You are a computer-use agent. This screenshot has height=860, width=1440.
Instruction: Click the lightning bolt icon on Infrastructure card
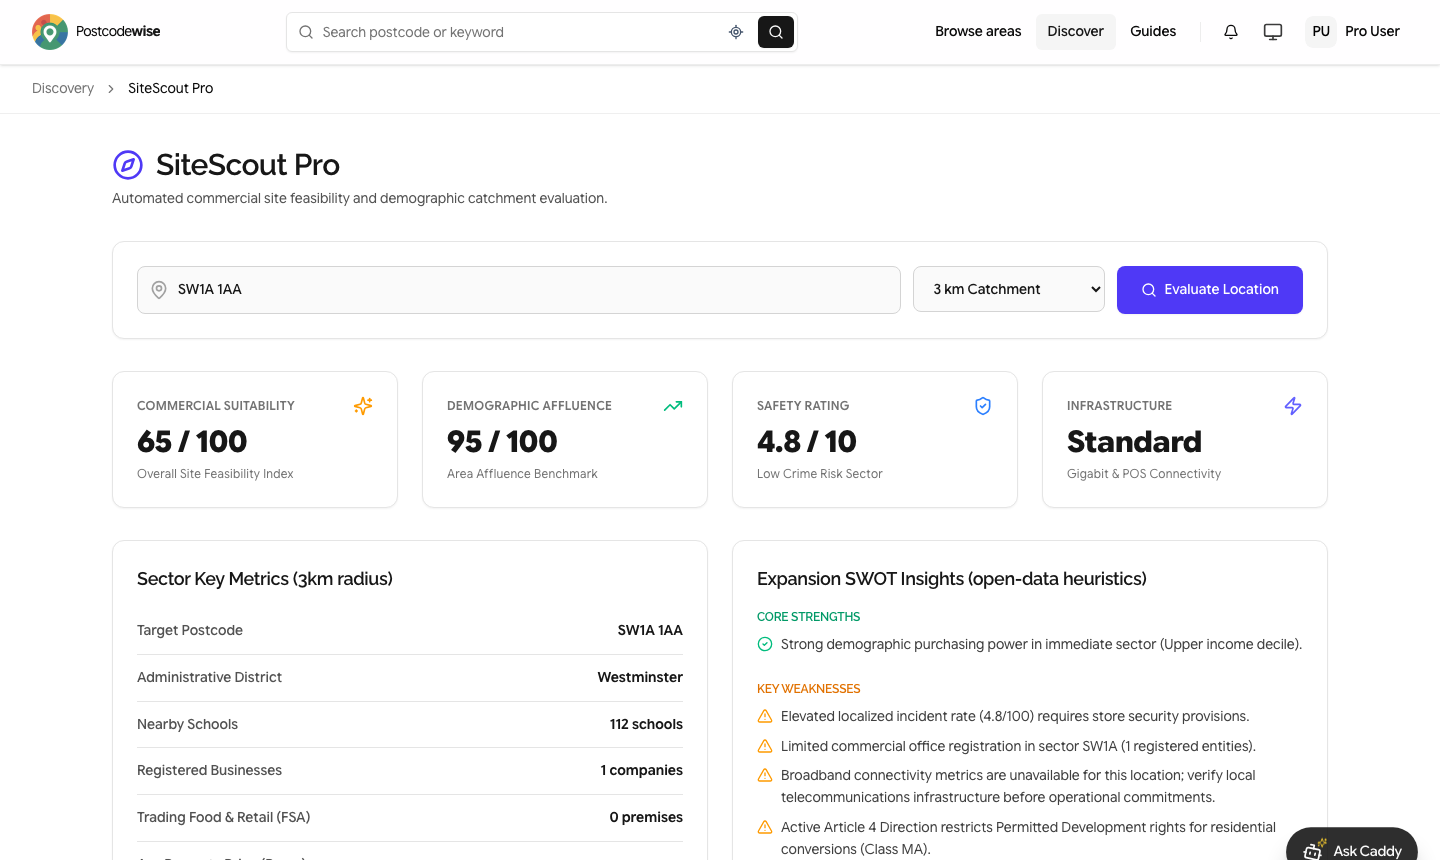(x=1293, y=406)
